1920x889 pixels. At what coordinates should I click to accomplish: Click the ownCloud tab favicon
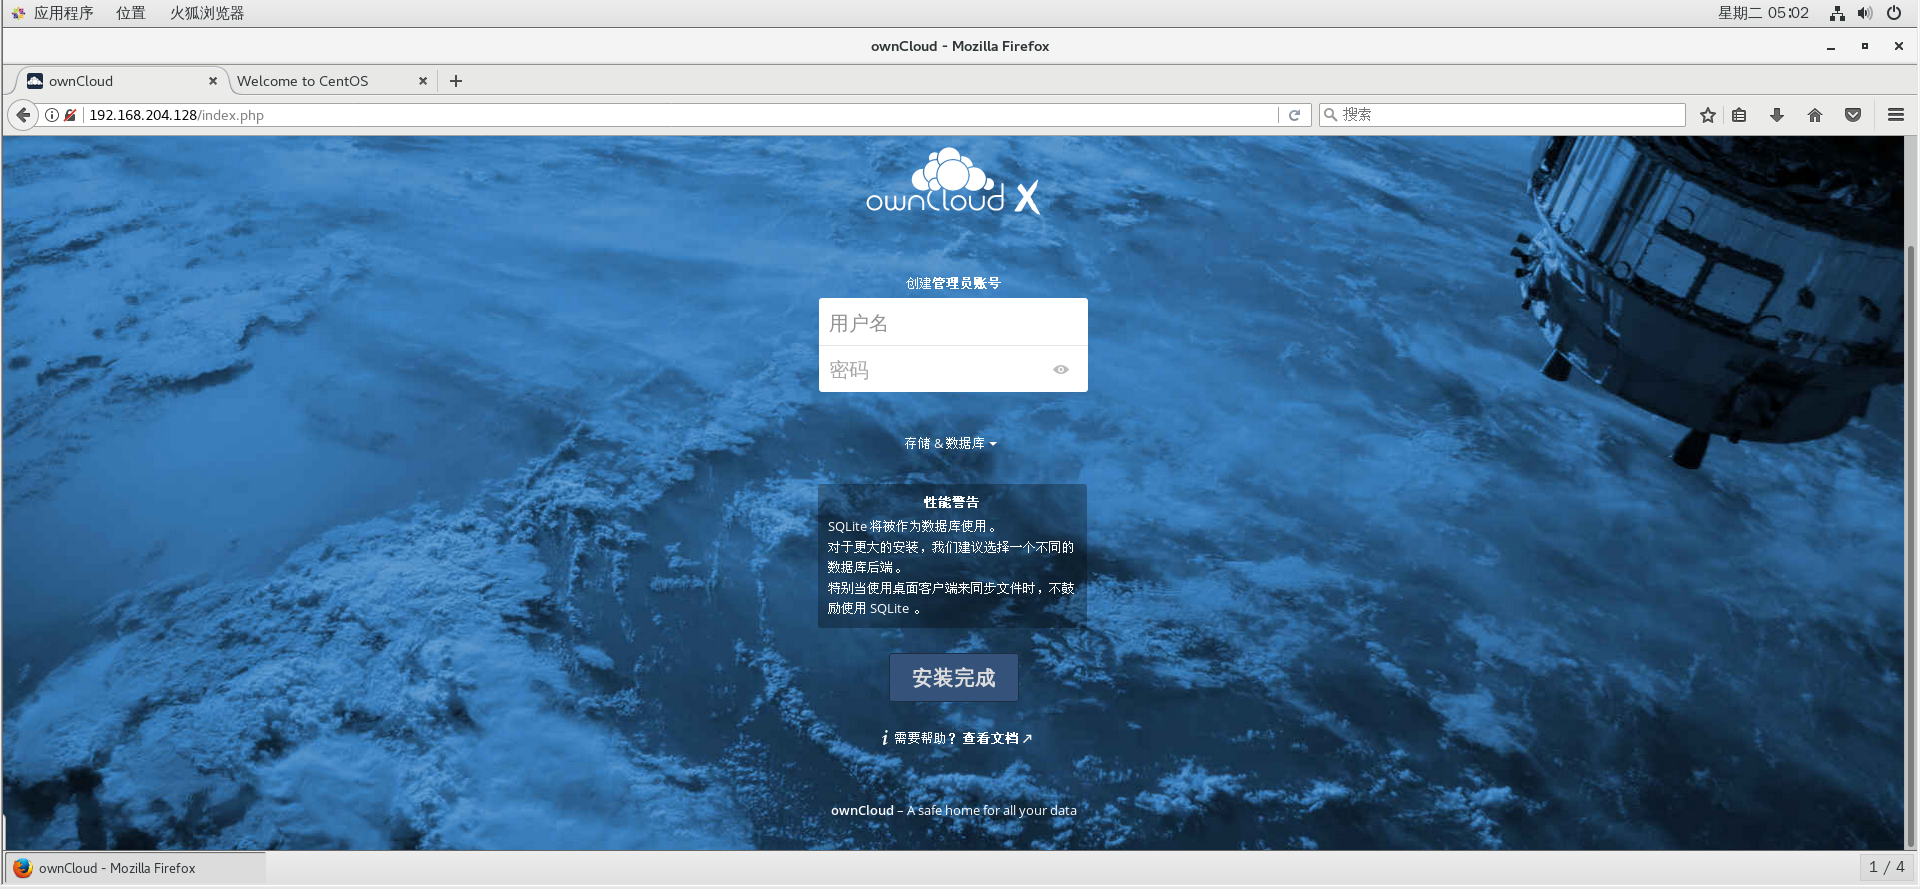35,81
